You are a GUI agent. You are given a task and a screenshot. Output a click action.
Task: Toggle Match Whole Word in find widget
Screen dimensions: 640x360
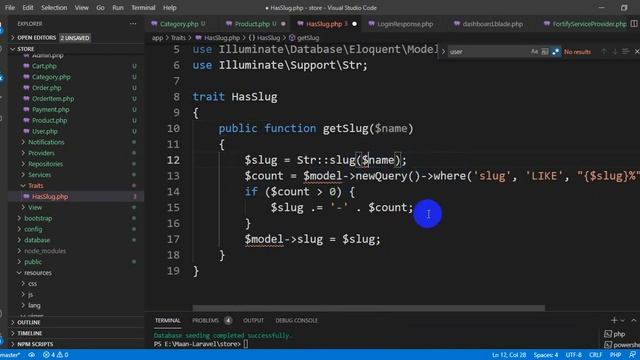click(545, 52)
